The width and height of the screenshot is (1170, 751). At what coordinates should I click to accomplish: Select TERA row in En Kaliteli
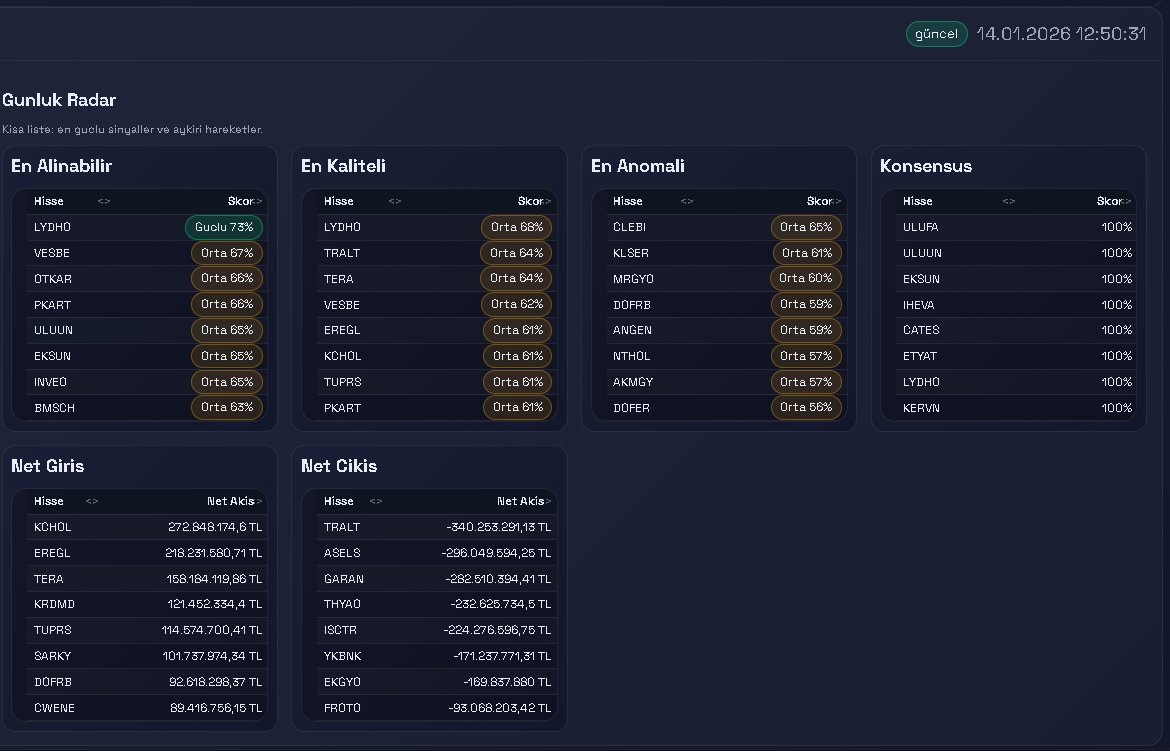[x=437, y=278]
